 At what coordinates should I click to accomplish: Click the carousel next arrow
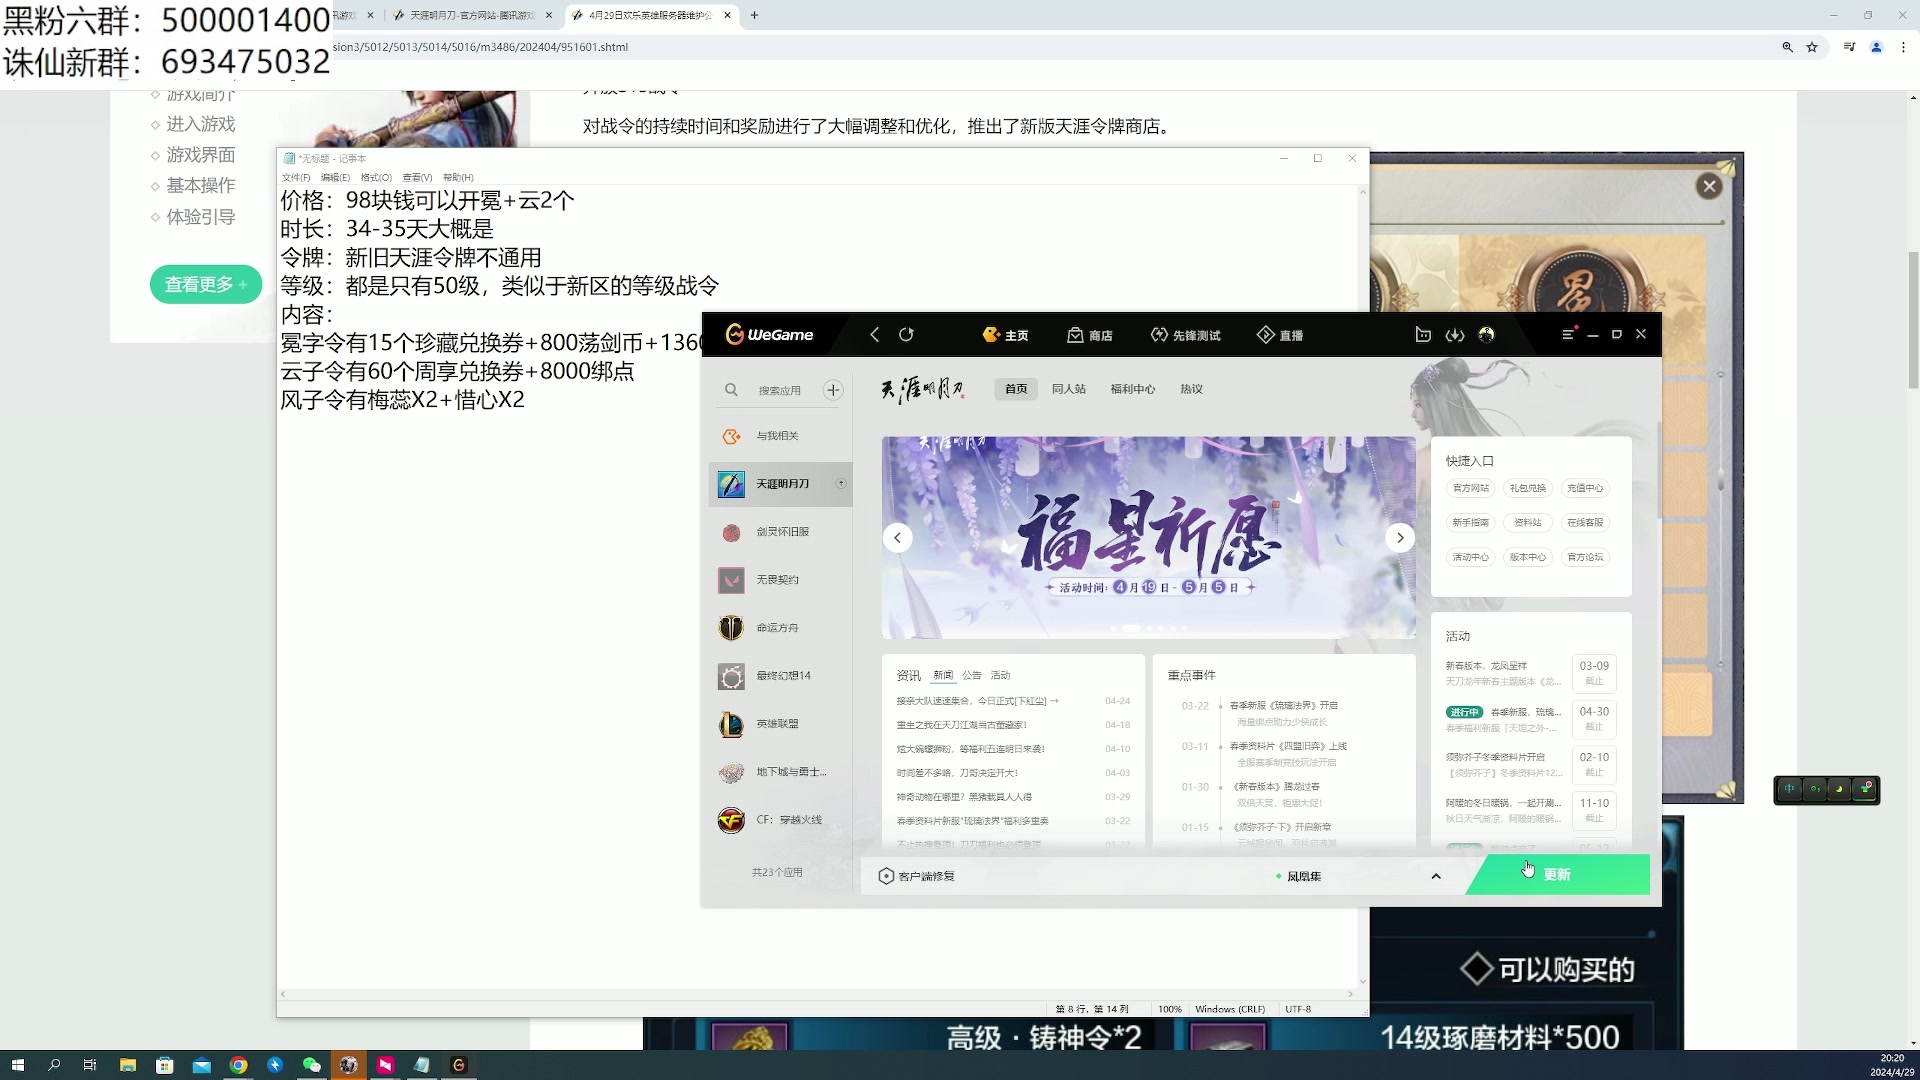(1400, 537)
